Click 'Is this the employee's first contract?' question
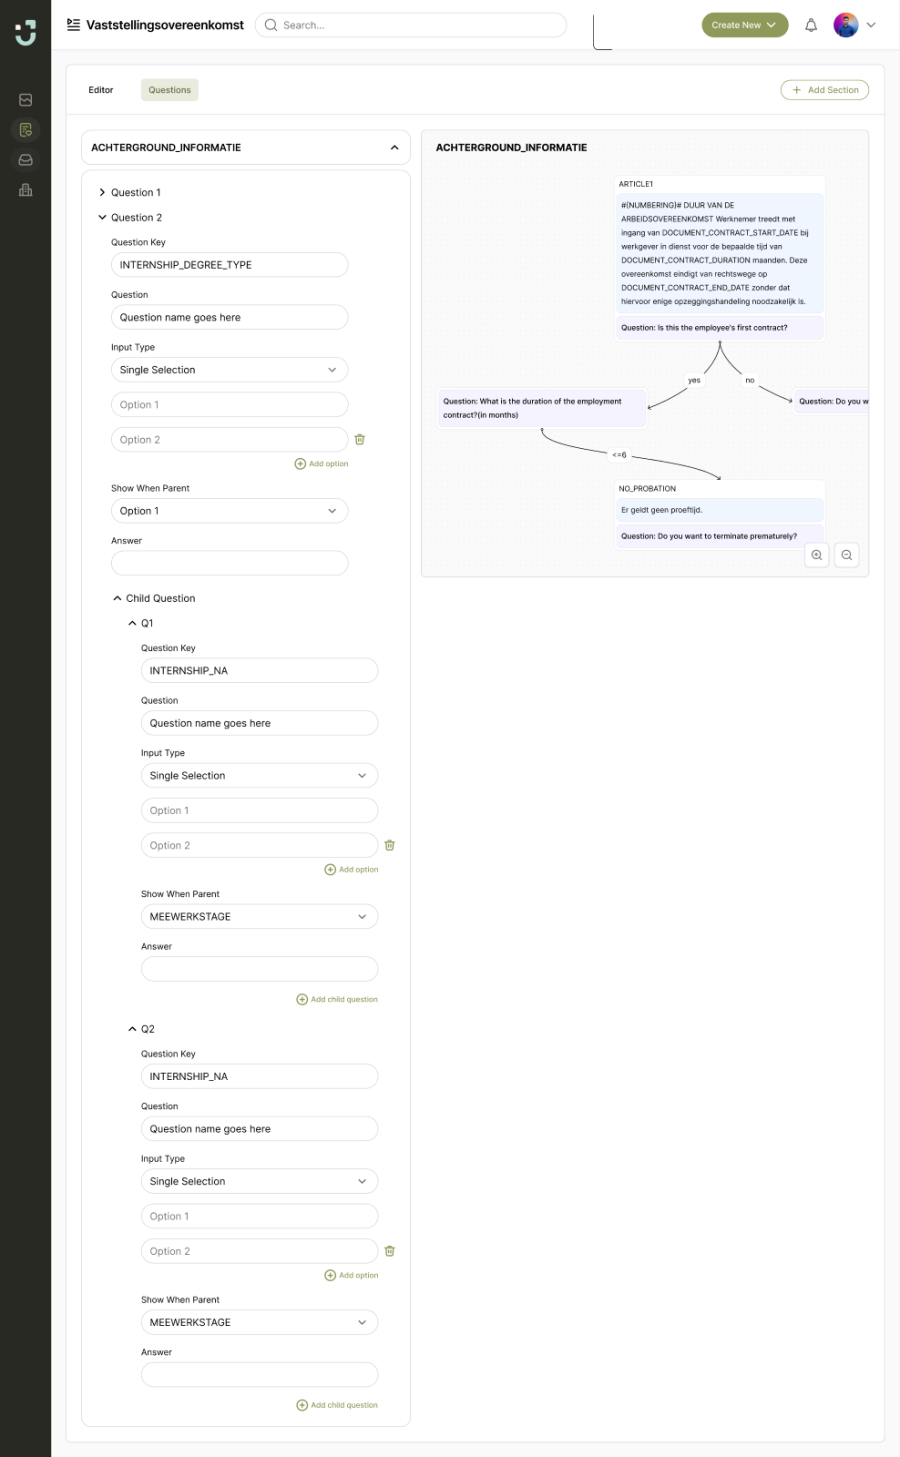The width and height of the screenshot is (900, 1457). pos(720,328)
